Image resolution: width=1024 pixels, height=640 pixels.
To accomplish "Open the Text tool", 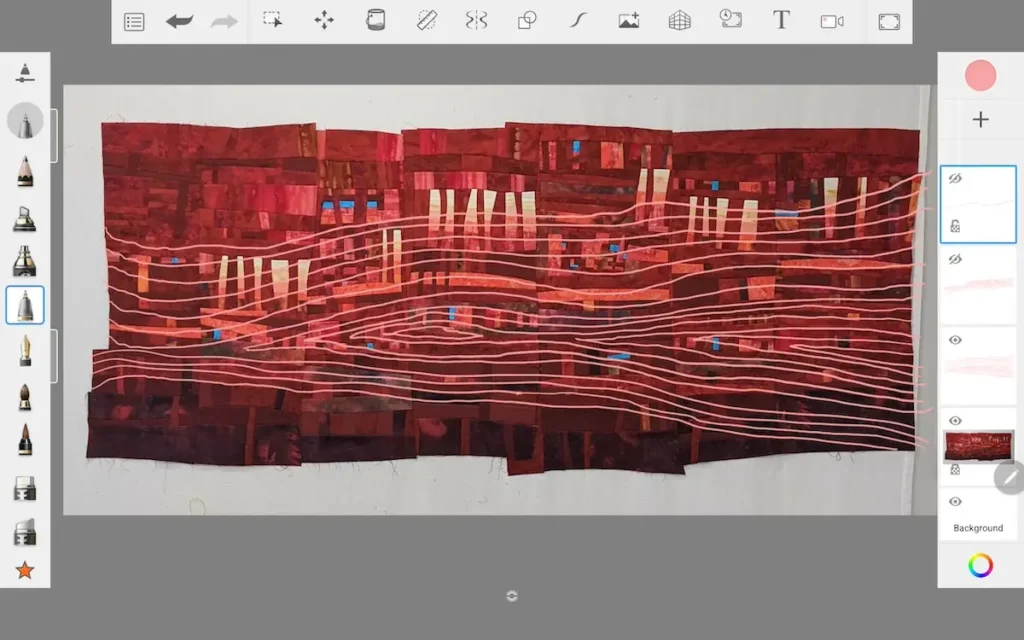I will coord(781,20).
